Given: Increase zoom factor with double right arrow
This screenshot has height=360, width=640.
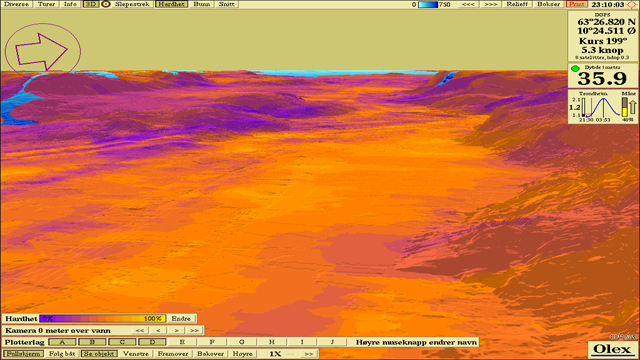Looking at the screenshot, I should 309,354.
